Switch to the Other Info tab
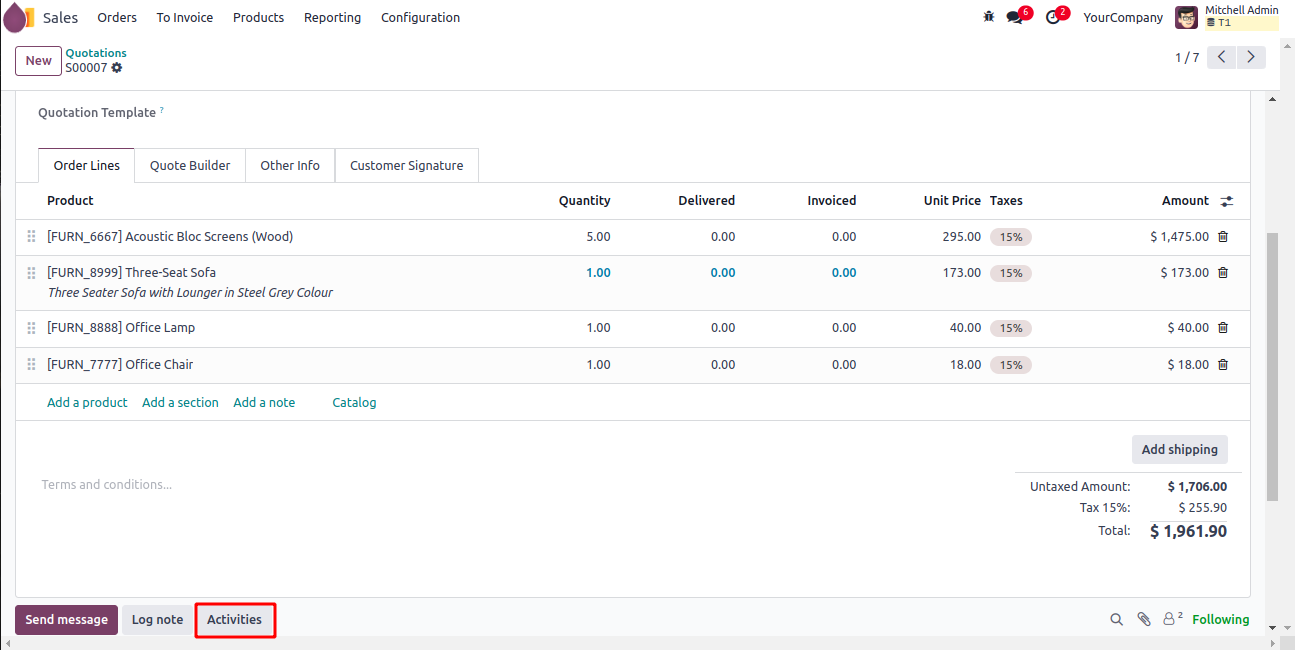Viewport: 1295px width, 650px height. click(290, 166)
